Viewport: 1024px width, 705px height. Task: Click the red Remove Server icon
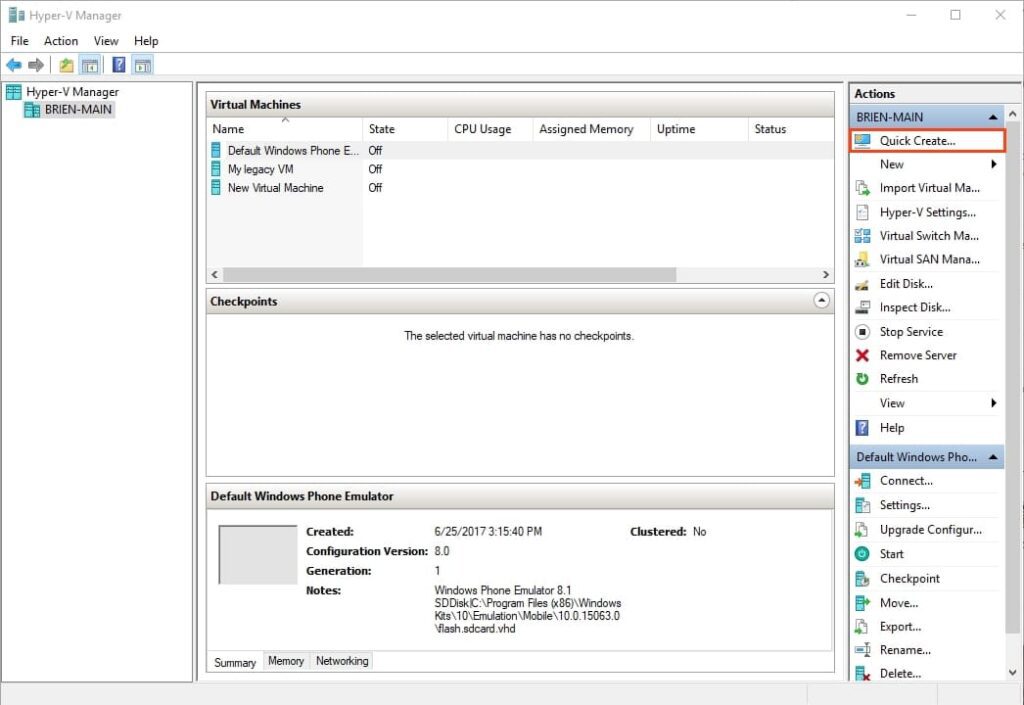[x=862, y=356]
